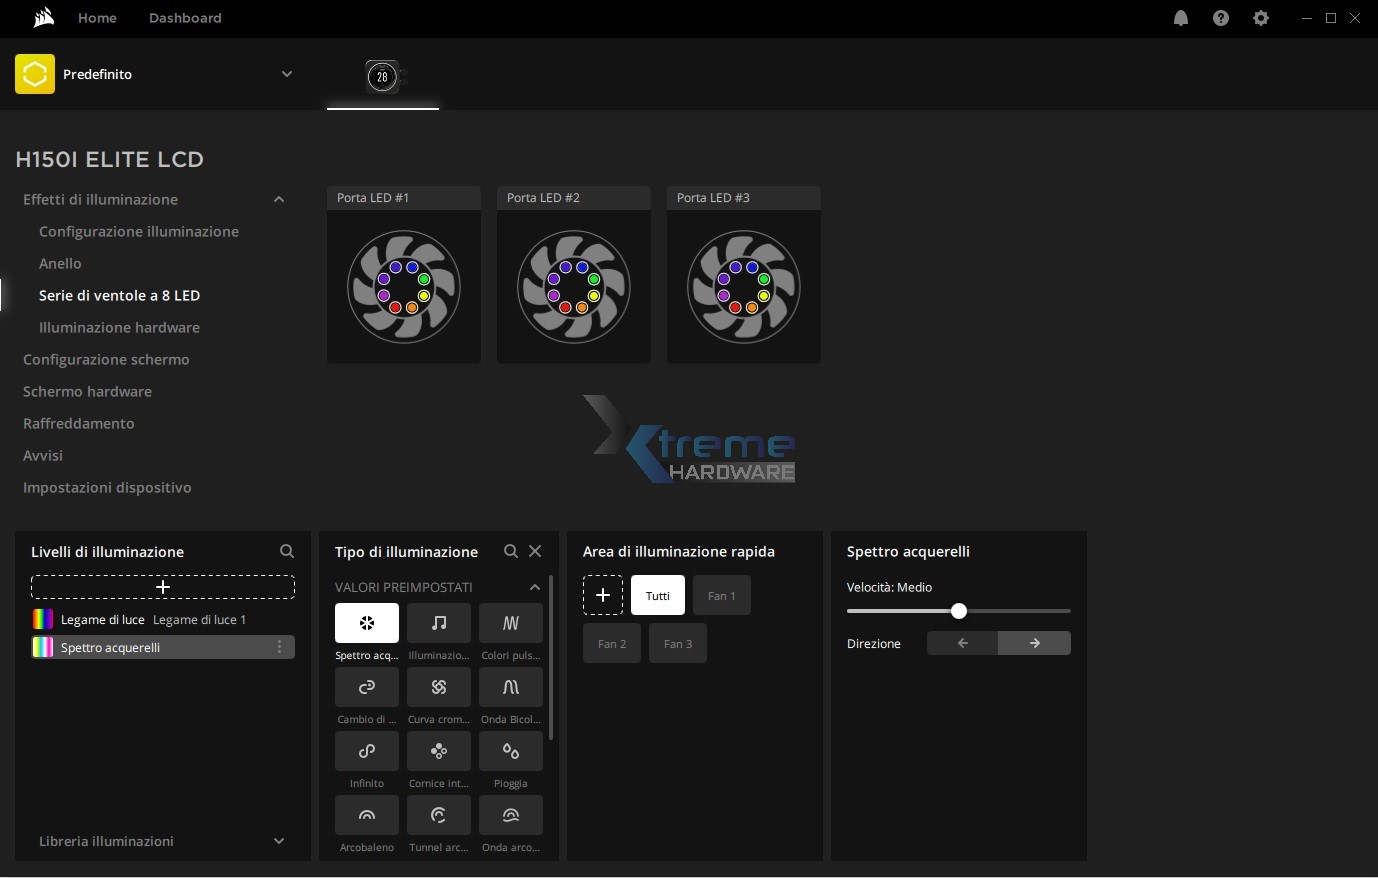Open settings via the gear icon

click(x=1261, y=18)
